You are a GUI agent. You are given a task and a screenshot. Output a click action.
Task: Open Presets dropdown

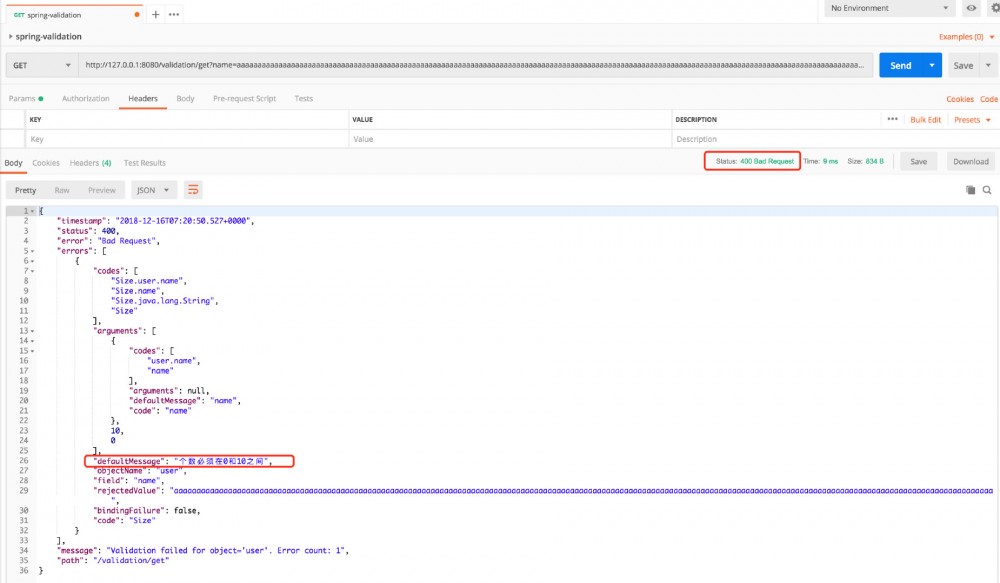tap(972, 120)
